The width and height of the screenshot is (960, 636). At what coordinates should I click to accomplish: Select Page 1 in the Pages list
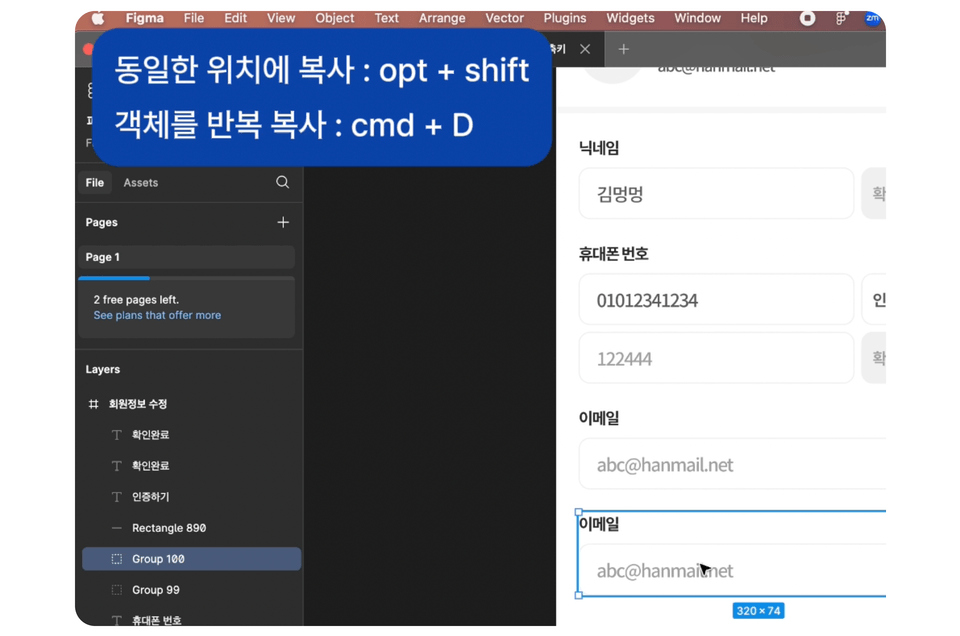[187, 257]
